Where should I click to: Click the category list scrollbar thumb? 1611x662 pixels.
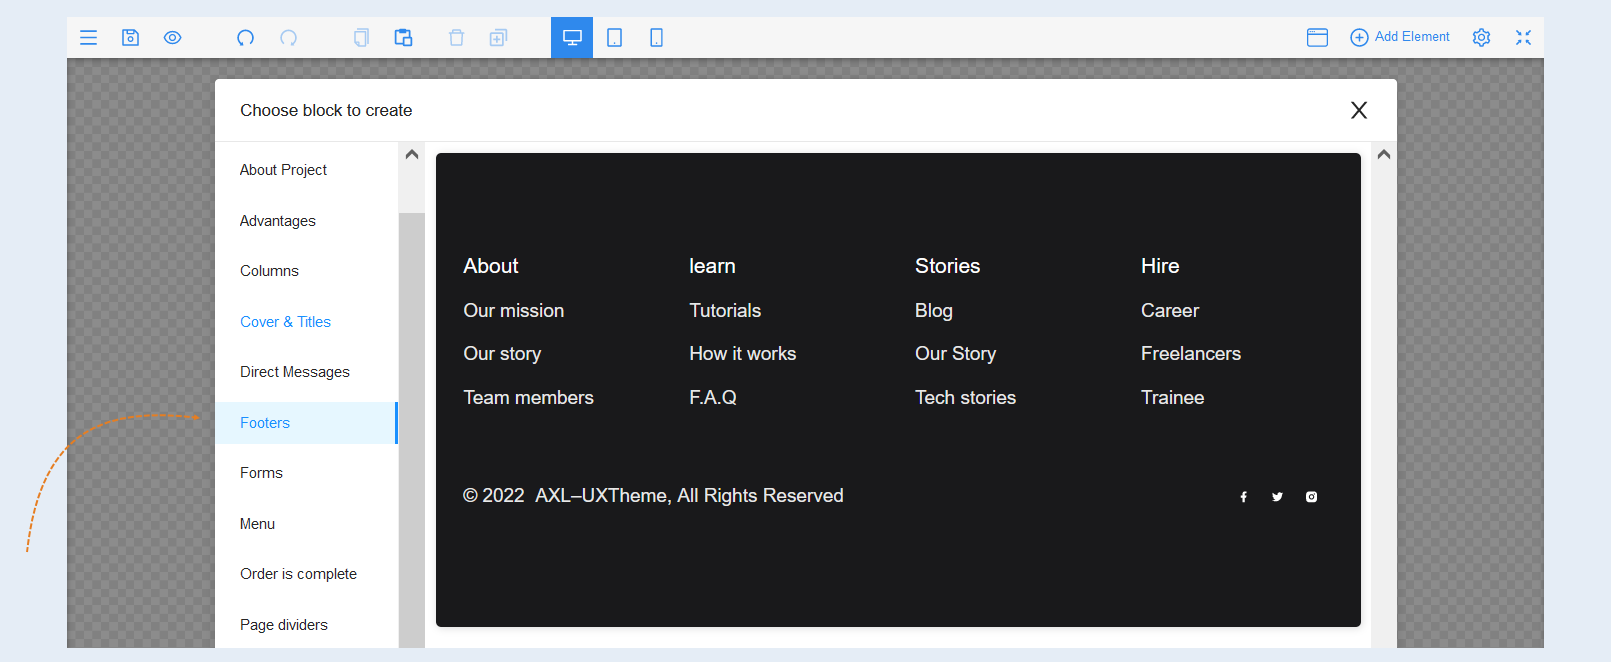pyautogui.click(x=412, y=430)
